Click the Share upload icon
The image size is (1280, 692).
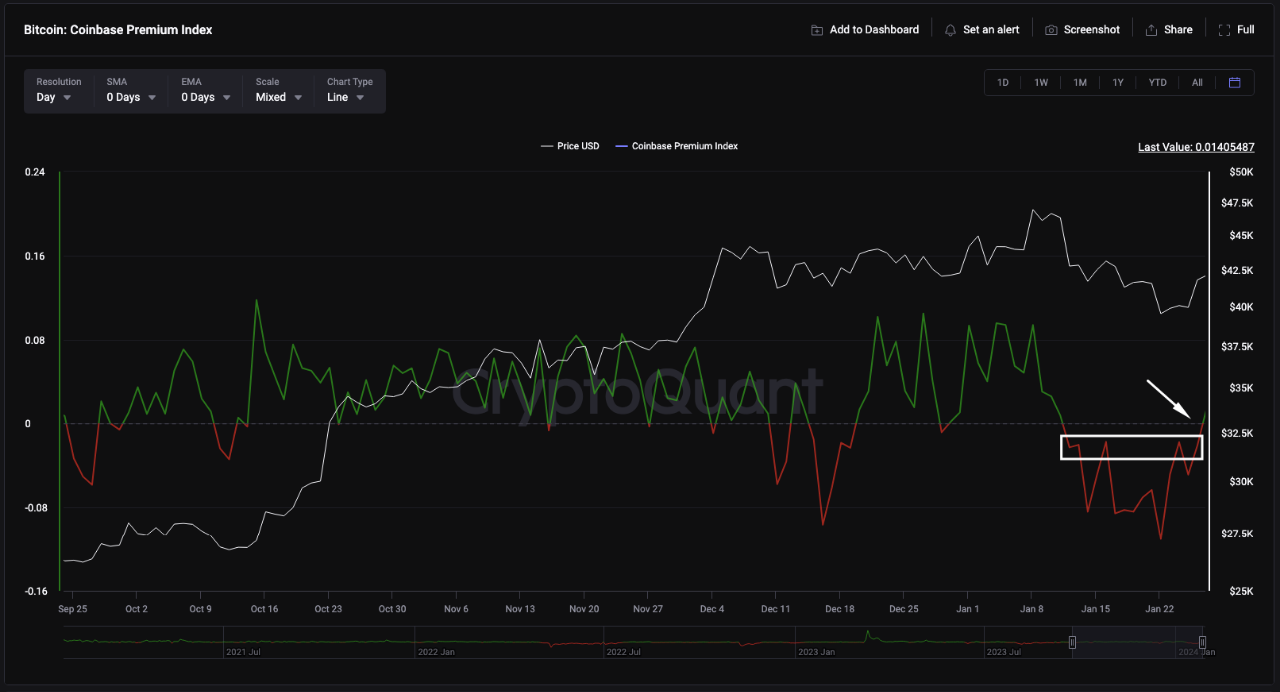[1151, 30]
